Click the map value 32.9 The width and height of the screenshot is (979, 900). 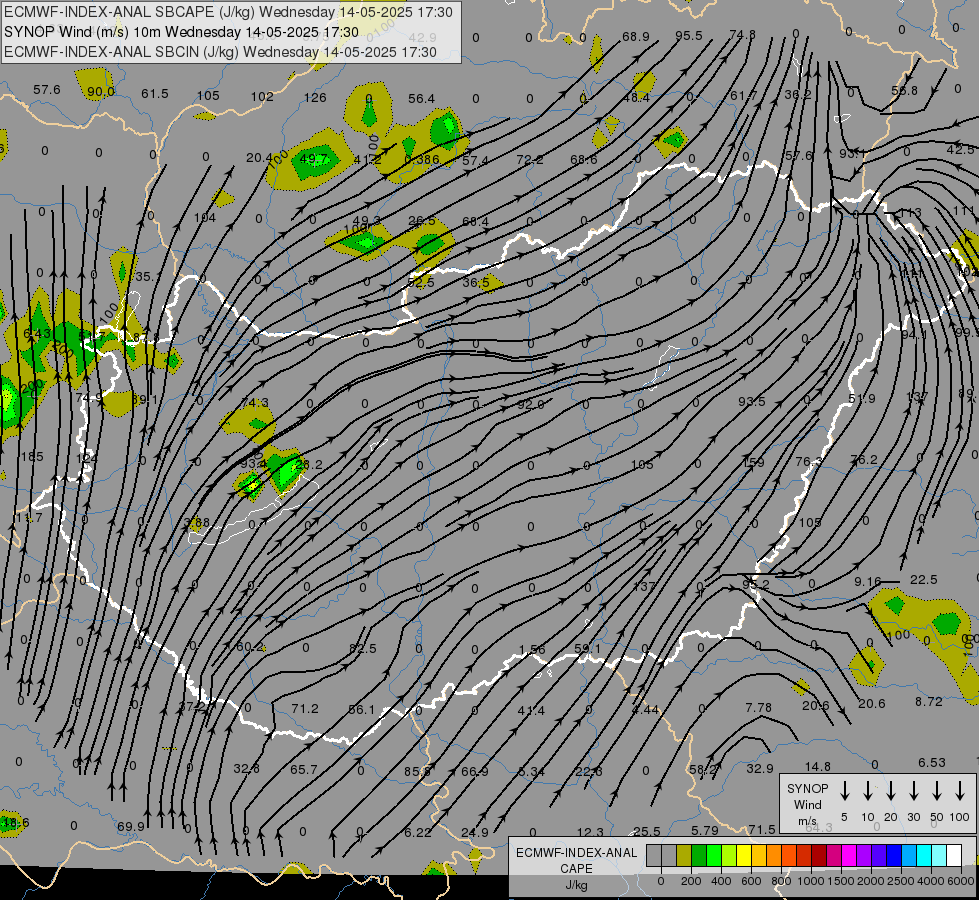click(760, 768)
